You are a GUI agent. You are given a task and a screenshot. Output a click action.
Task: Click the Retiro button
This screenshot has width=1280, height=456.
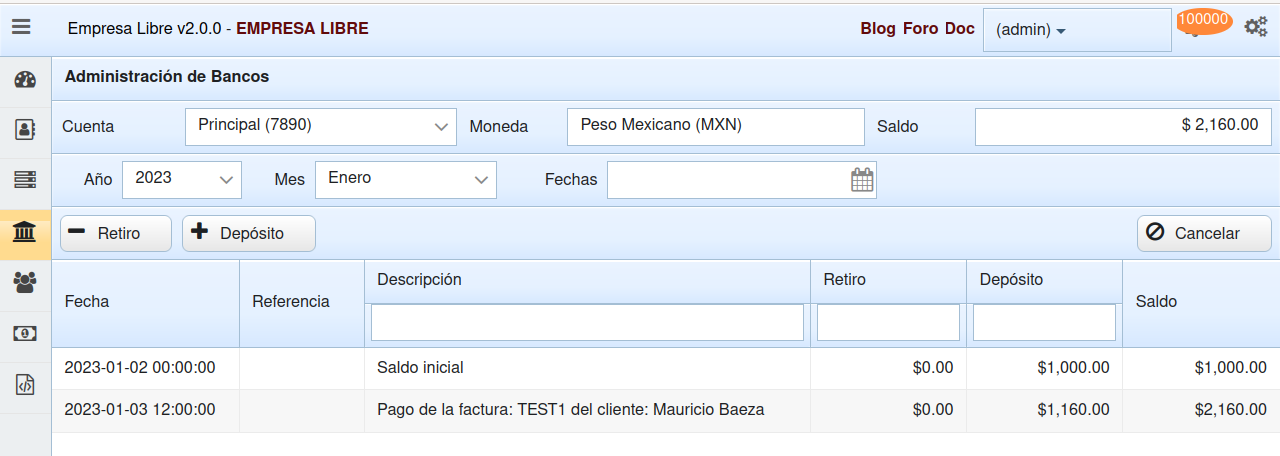[x=116, y=233]
